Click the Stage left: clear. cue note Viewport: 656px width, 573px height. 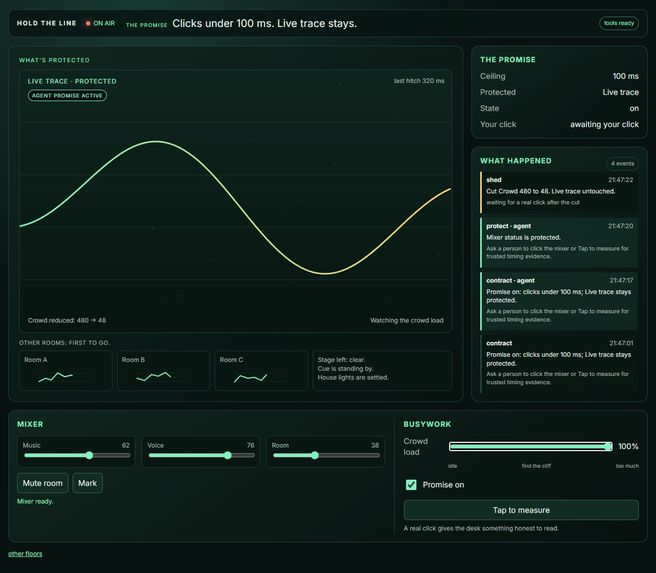(341, 360)
